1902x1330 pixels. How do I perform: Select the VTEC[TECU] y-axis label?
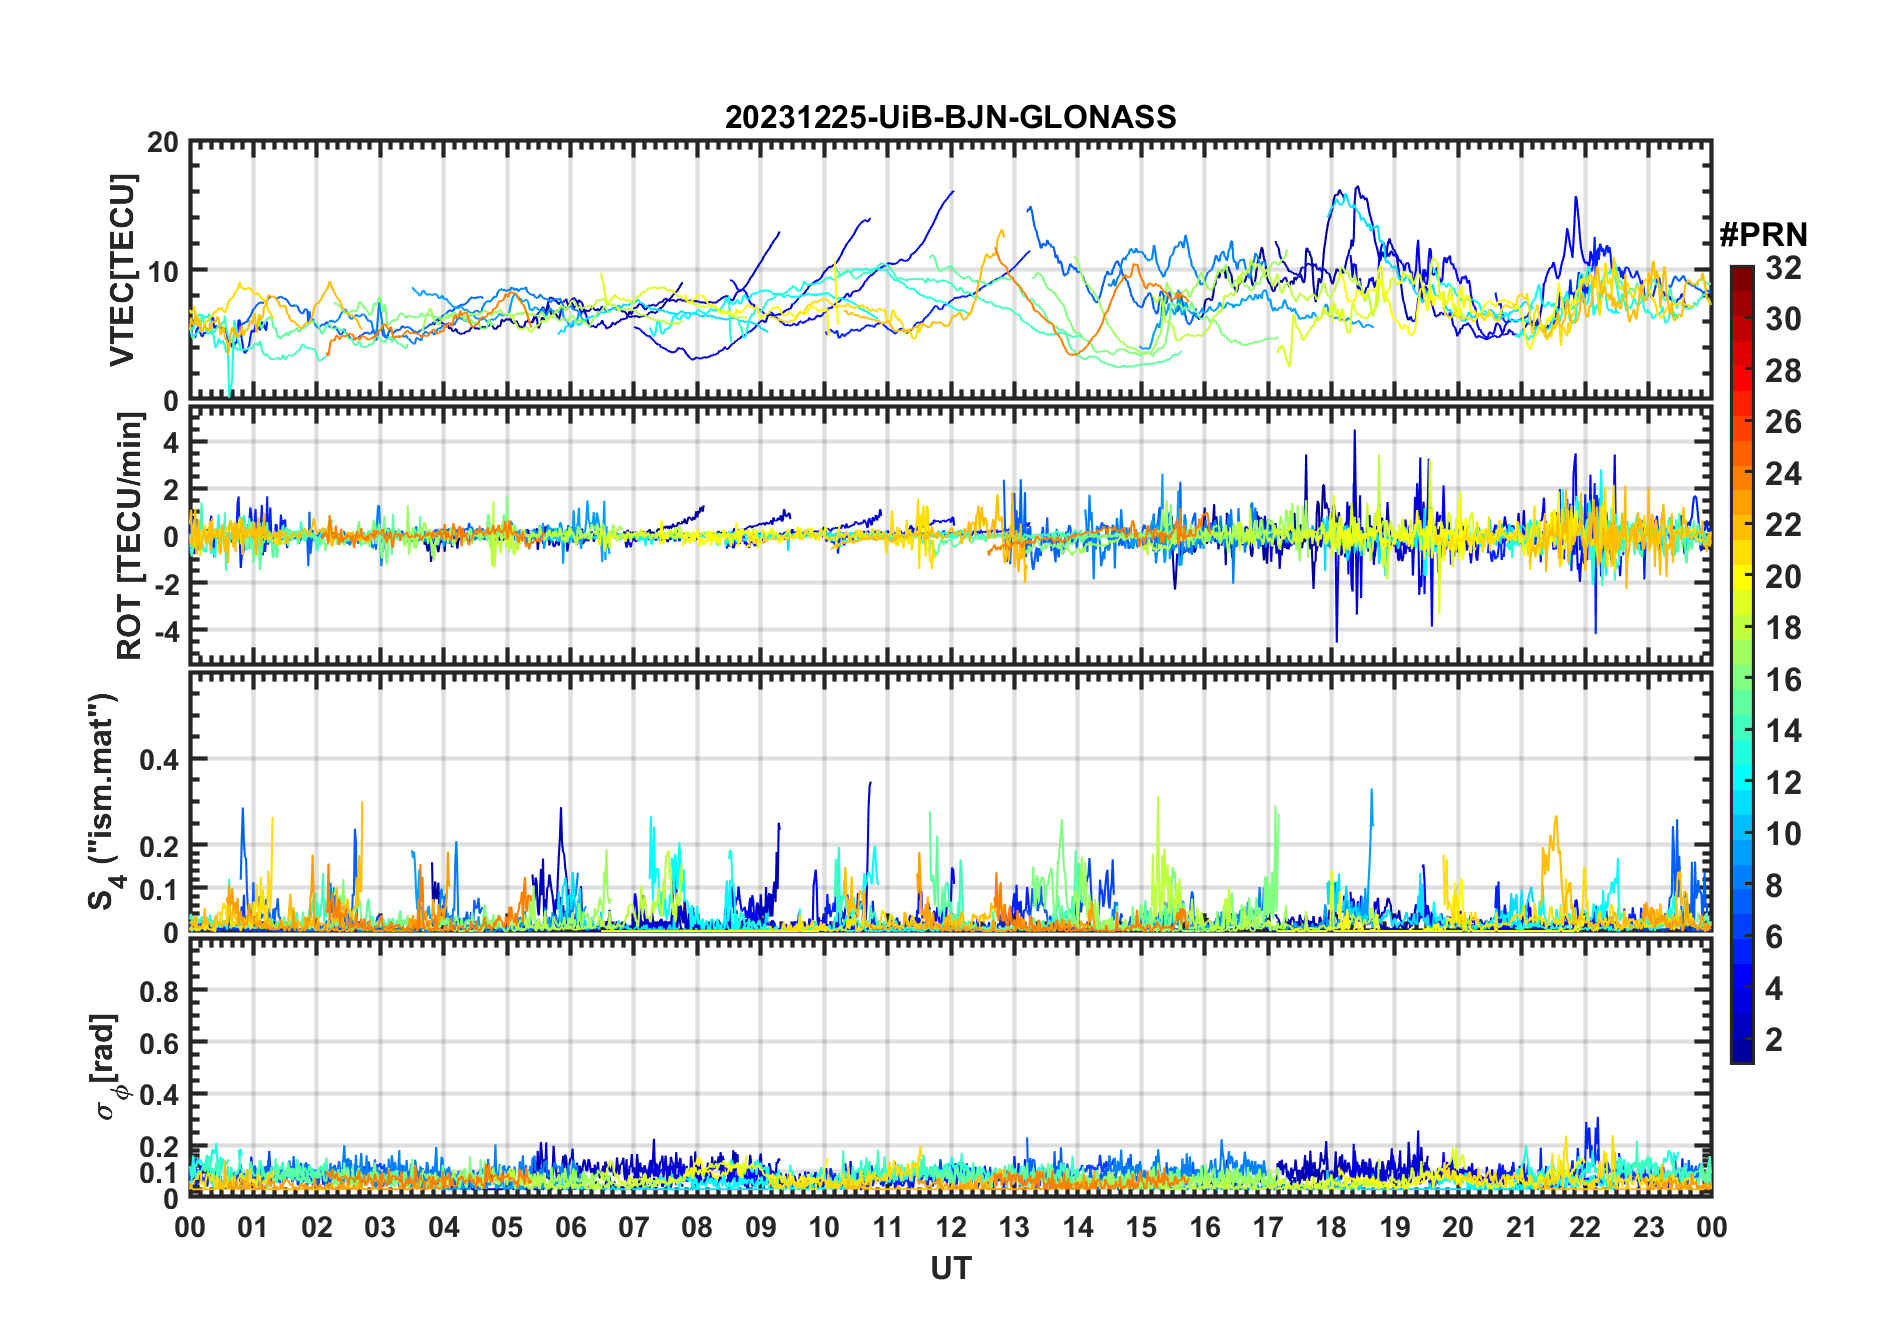122,270
